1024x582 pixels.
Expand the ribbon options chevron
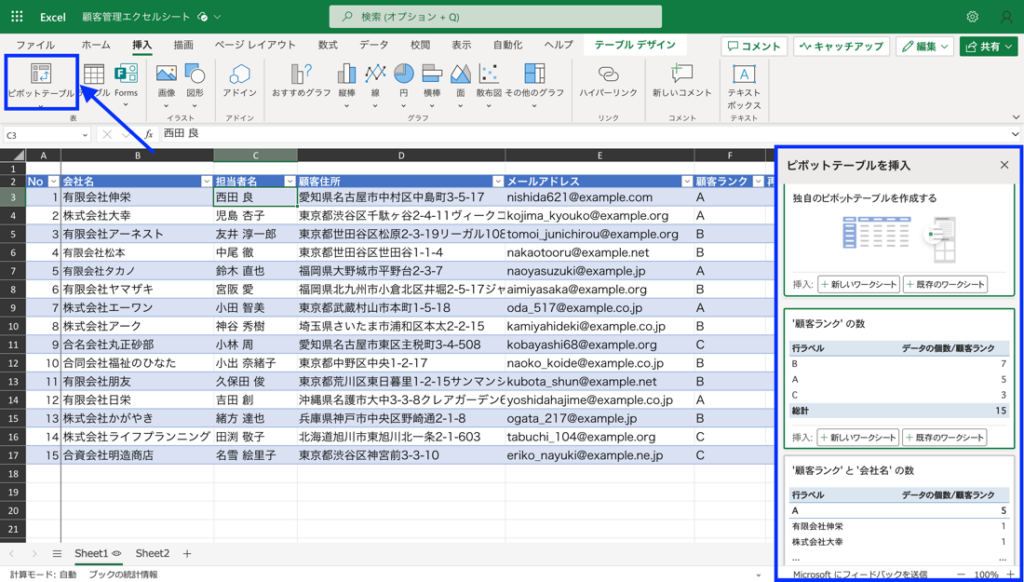click(x=1016, y=117)
